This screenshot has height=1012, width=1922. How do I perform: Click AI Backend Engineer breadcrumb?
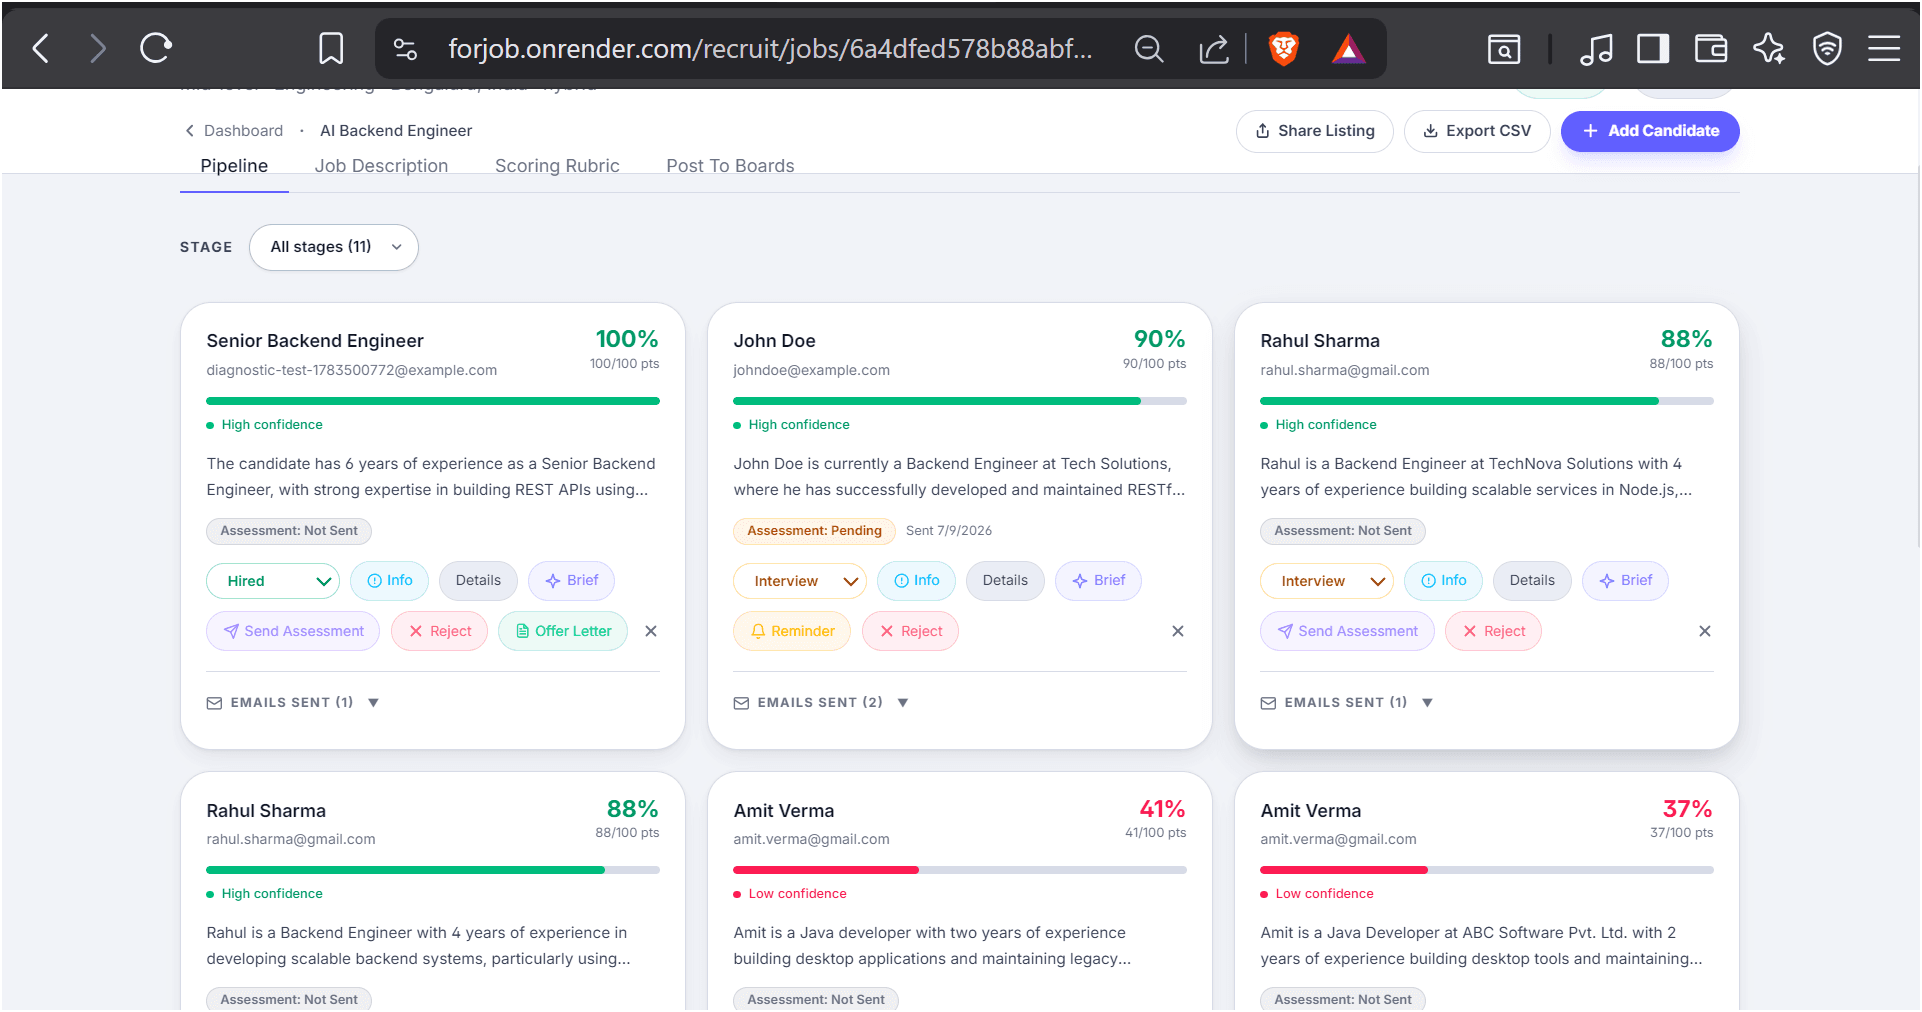(396, 131)
